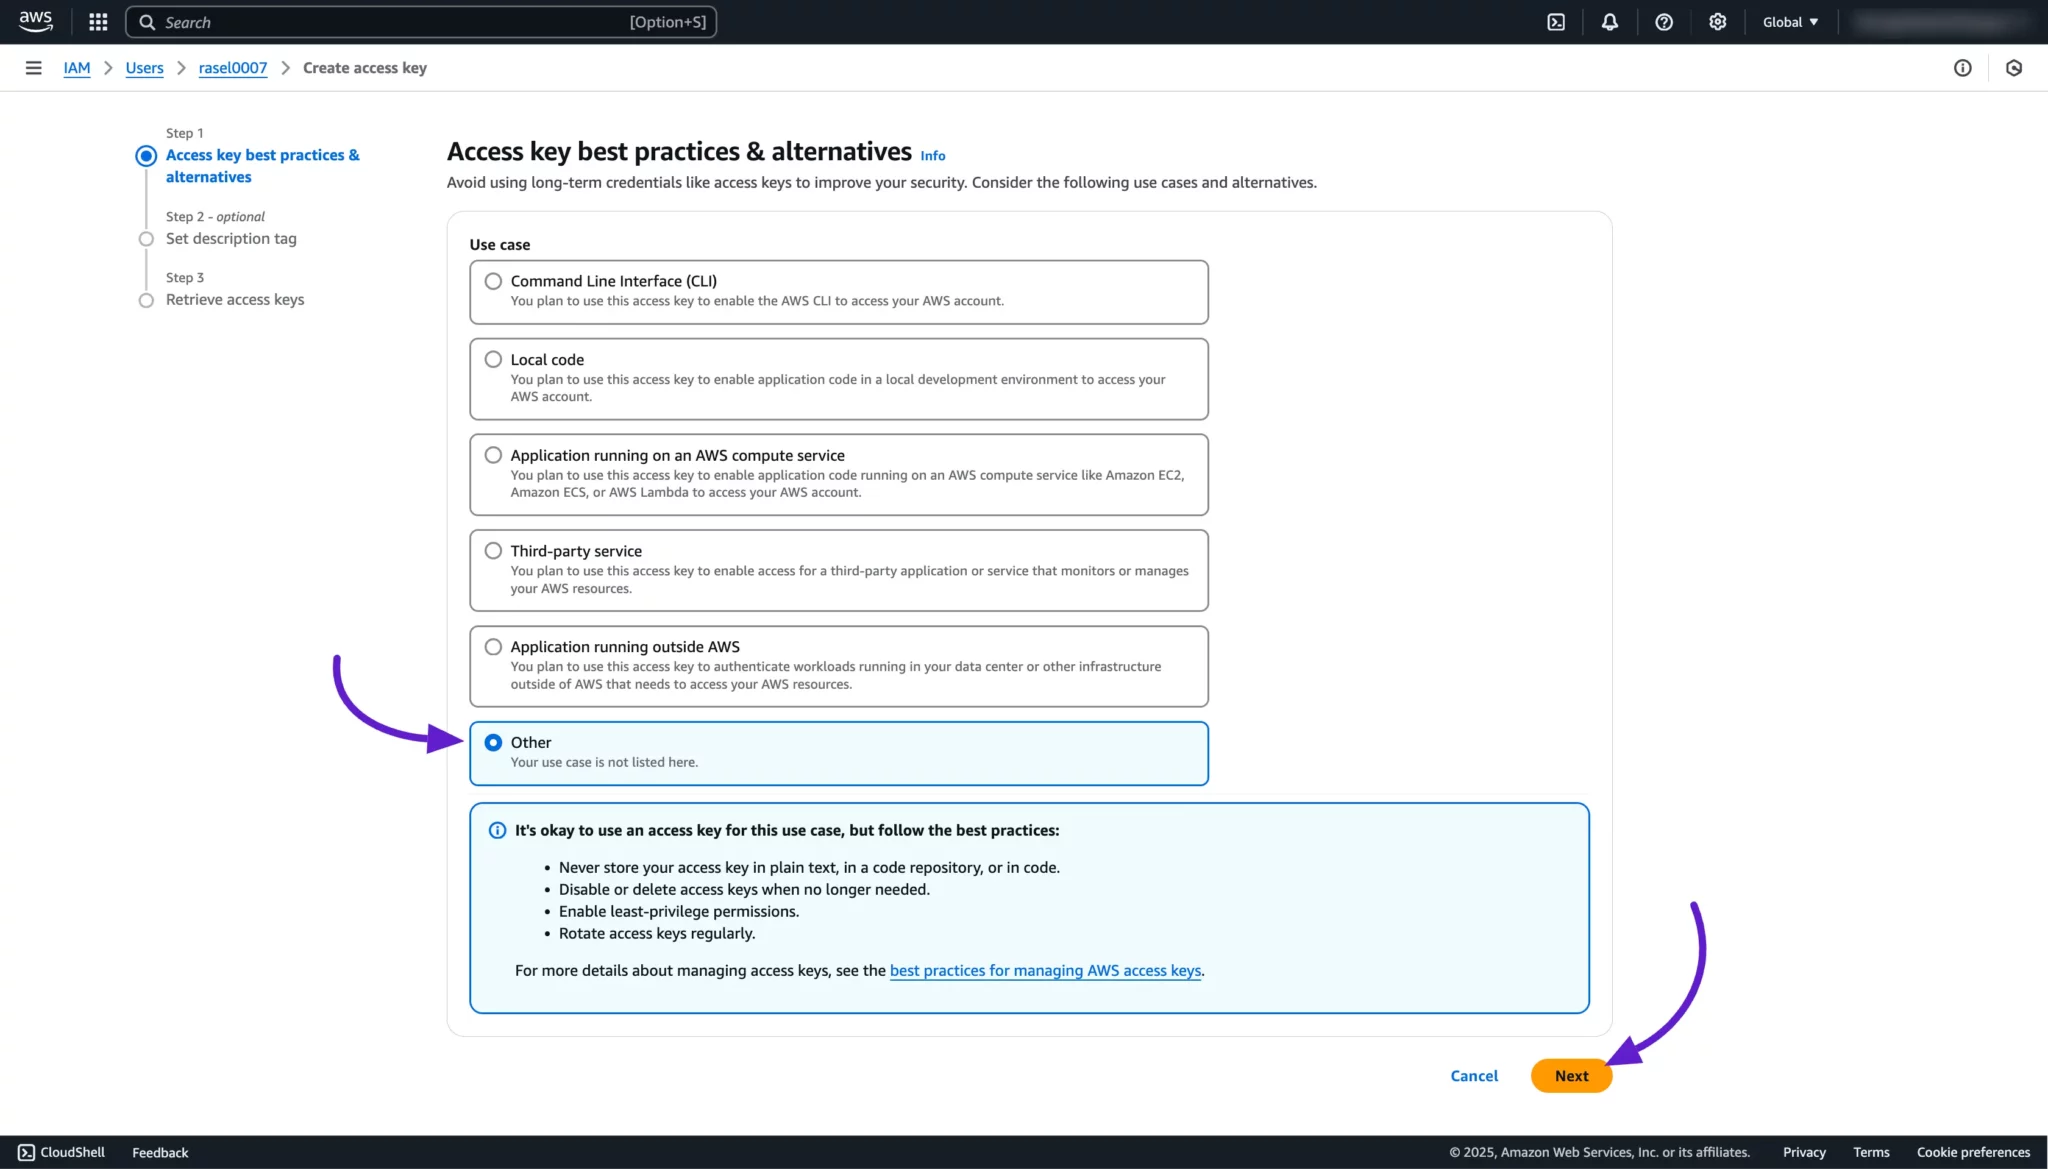Choose Third-party service use case
The height and width of the screenshot is (1169, 2048).
coord(493,551)
